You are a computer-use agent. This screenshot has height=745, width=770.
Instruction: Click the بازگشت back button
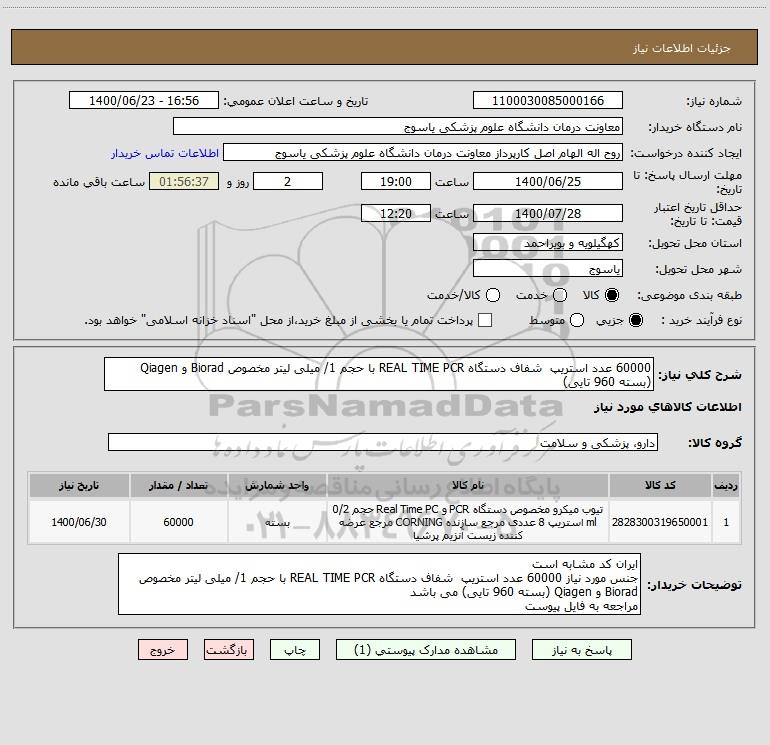229,650
